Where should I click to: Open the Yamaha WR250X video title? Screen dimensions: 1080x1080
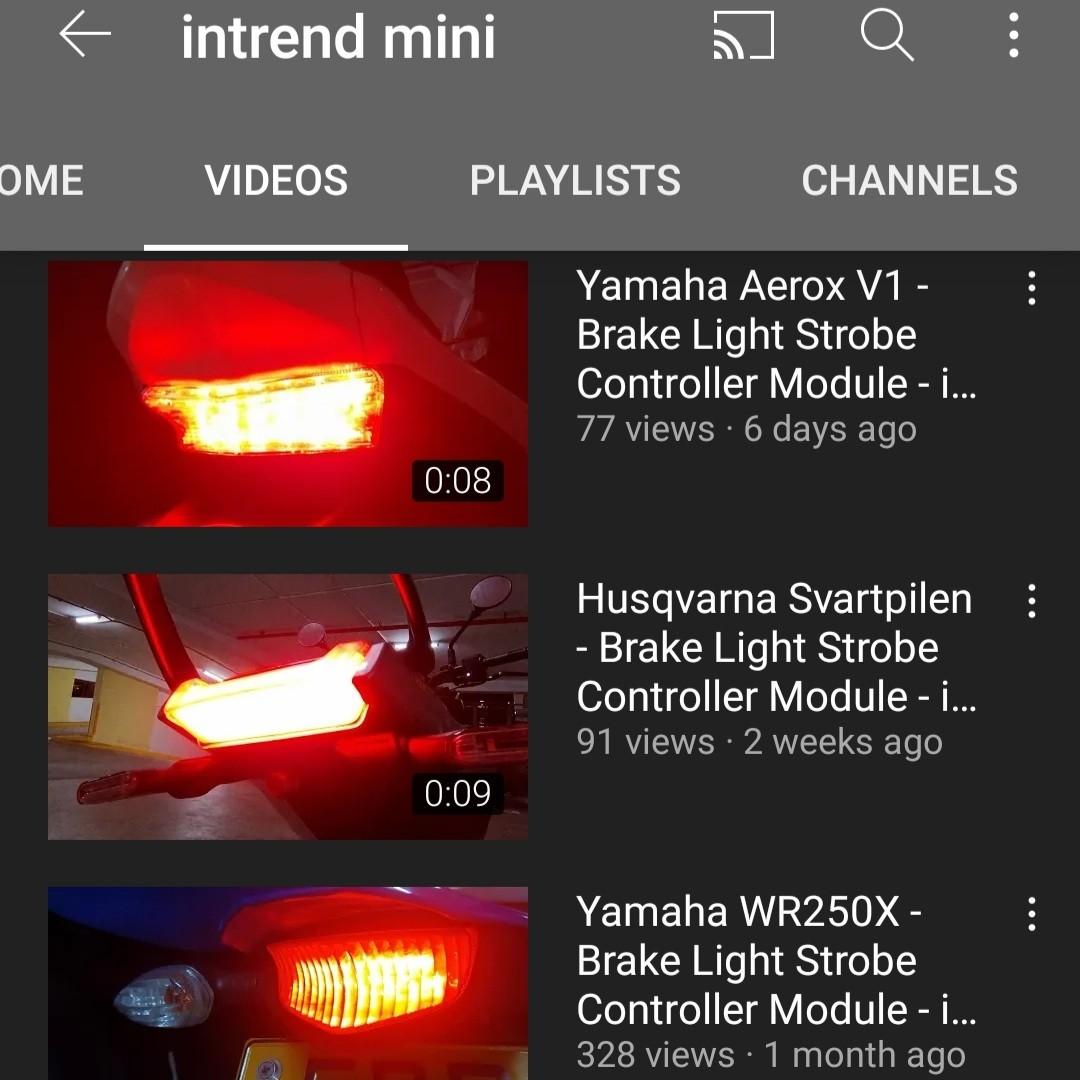coord(776,960)
